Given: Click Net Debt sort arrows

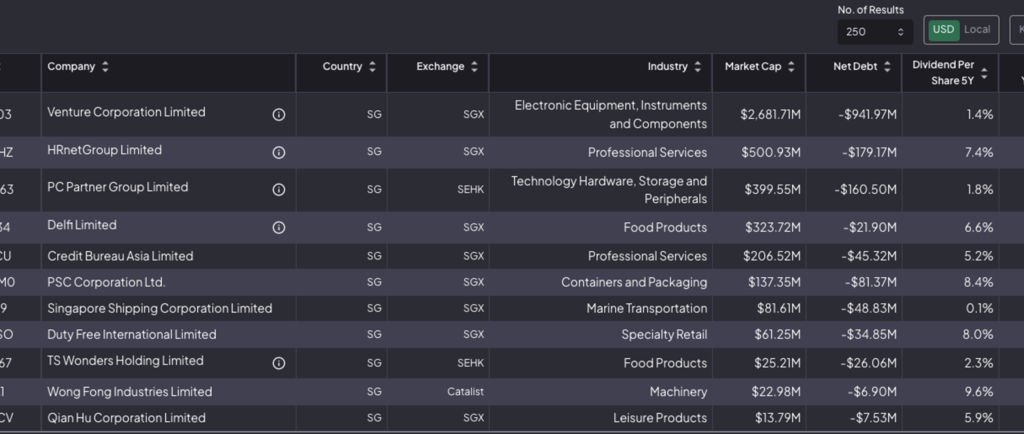Looking at the screenshot, I should tap(887, 67).
